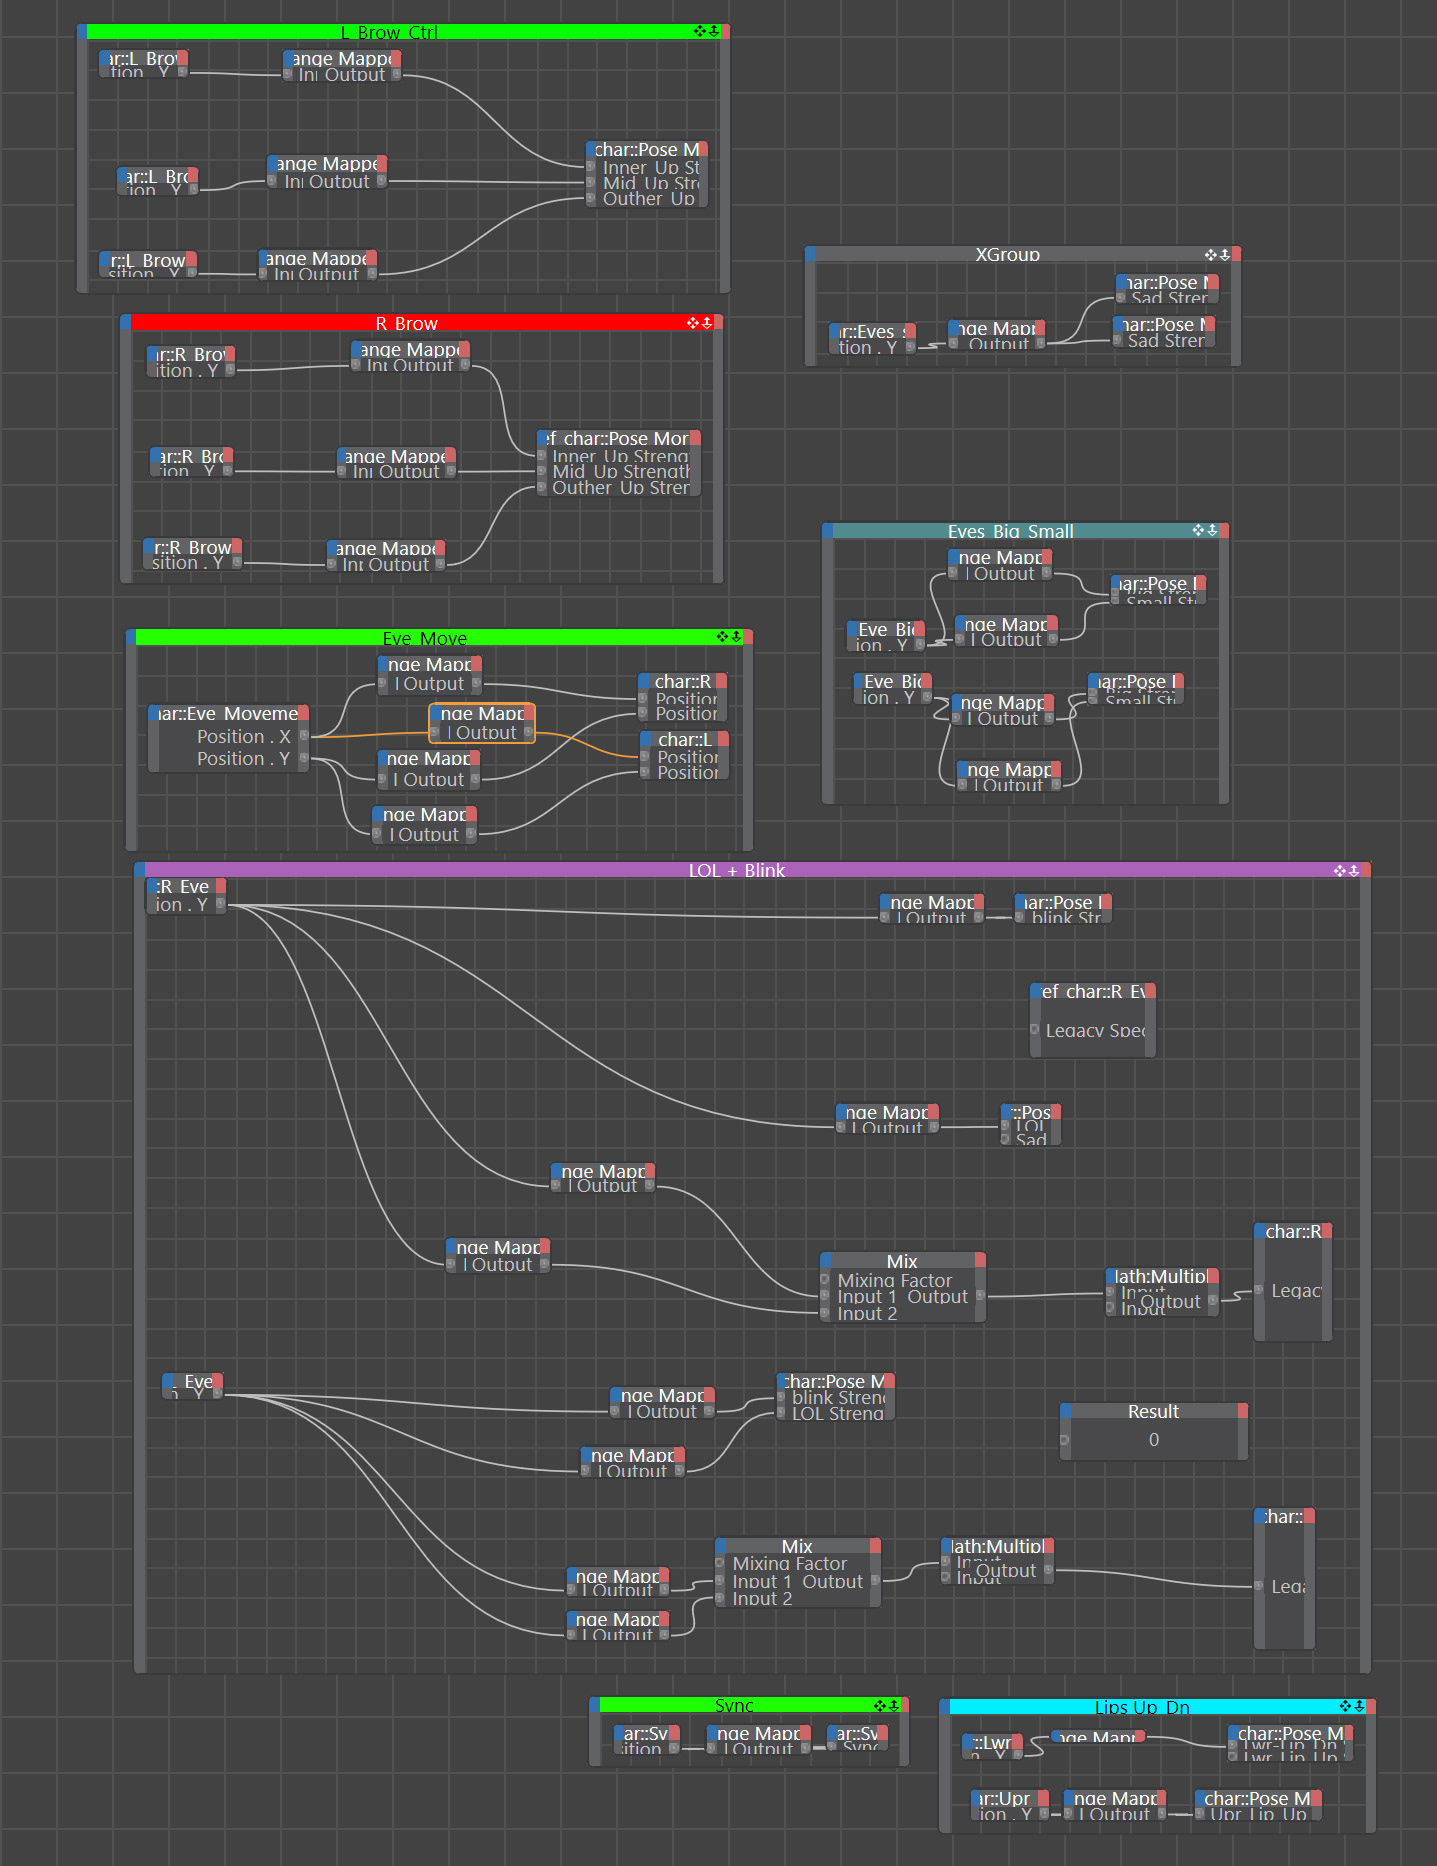Select the R_Brow group title bar
The width and height of the screenshot is (1437, 1866).
pos(407,323)
